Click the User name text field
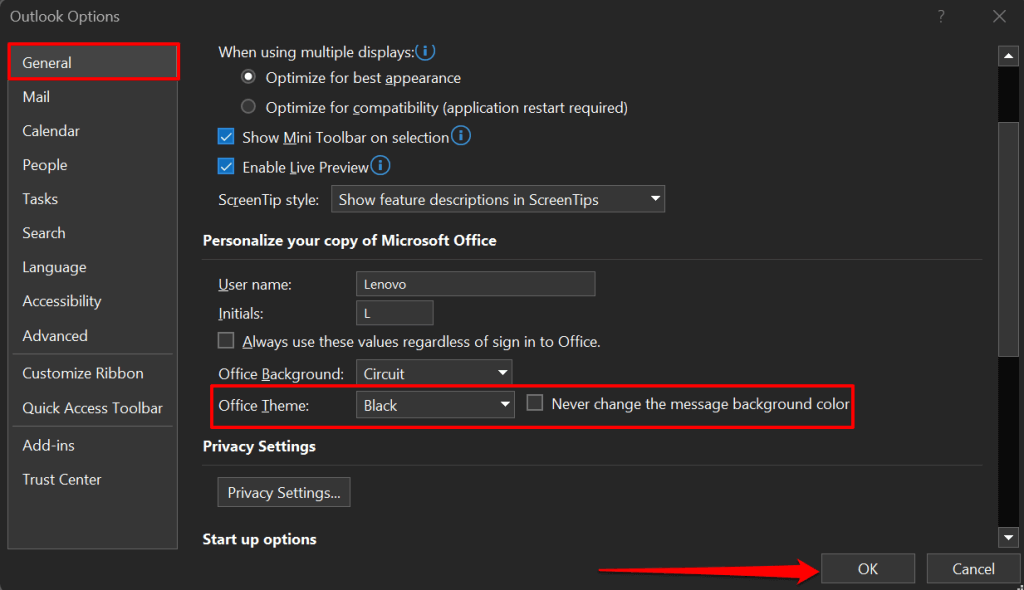 click(x=475, y=284)
